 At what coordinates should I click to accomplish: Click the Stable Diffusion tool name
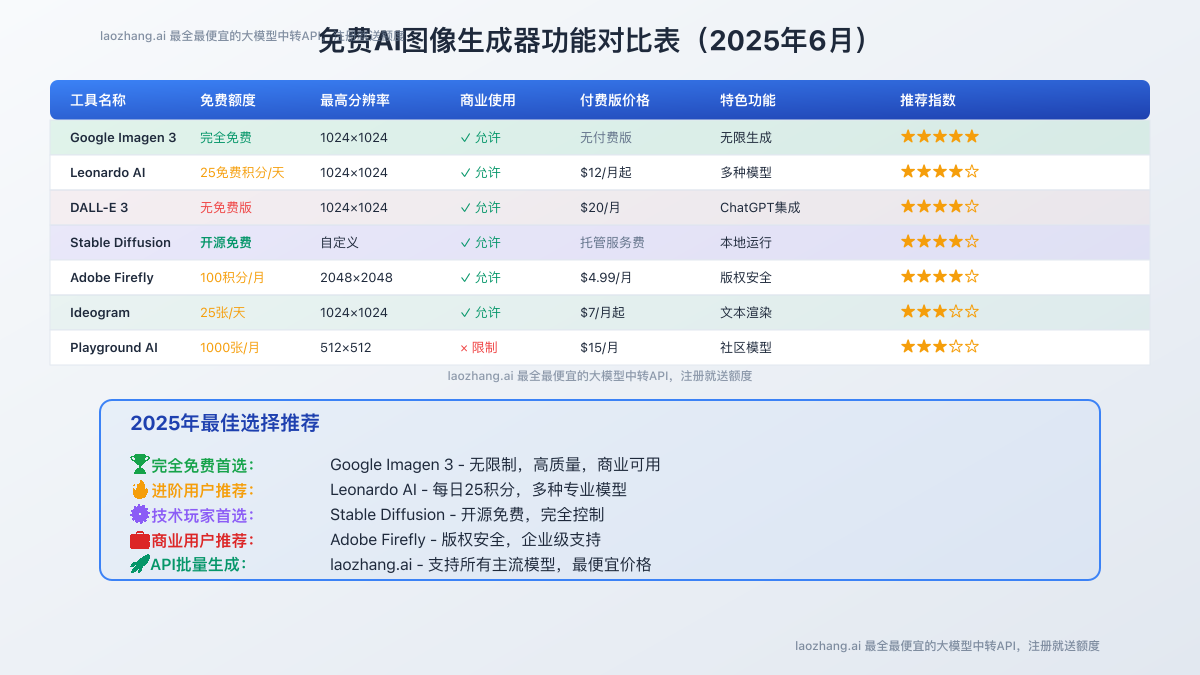120,242
